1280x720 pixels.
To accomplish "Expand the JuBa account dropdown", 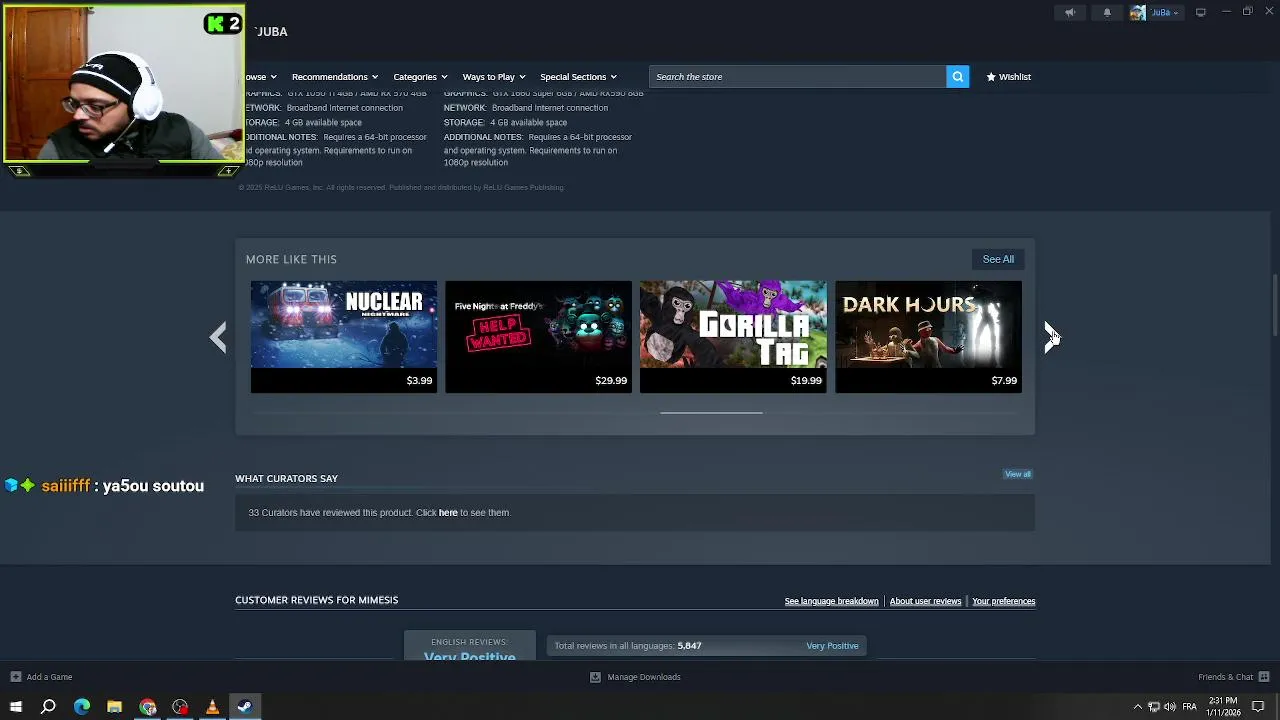I will [x=1165, y=12].
